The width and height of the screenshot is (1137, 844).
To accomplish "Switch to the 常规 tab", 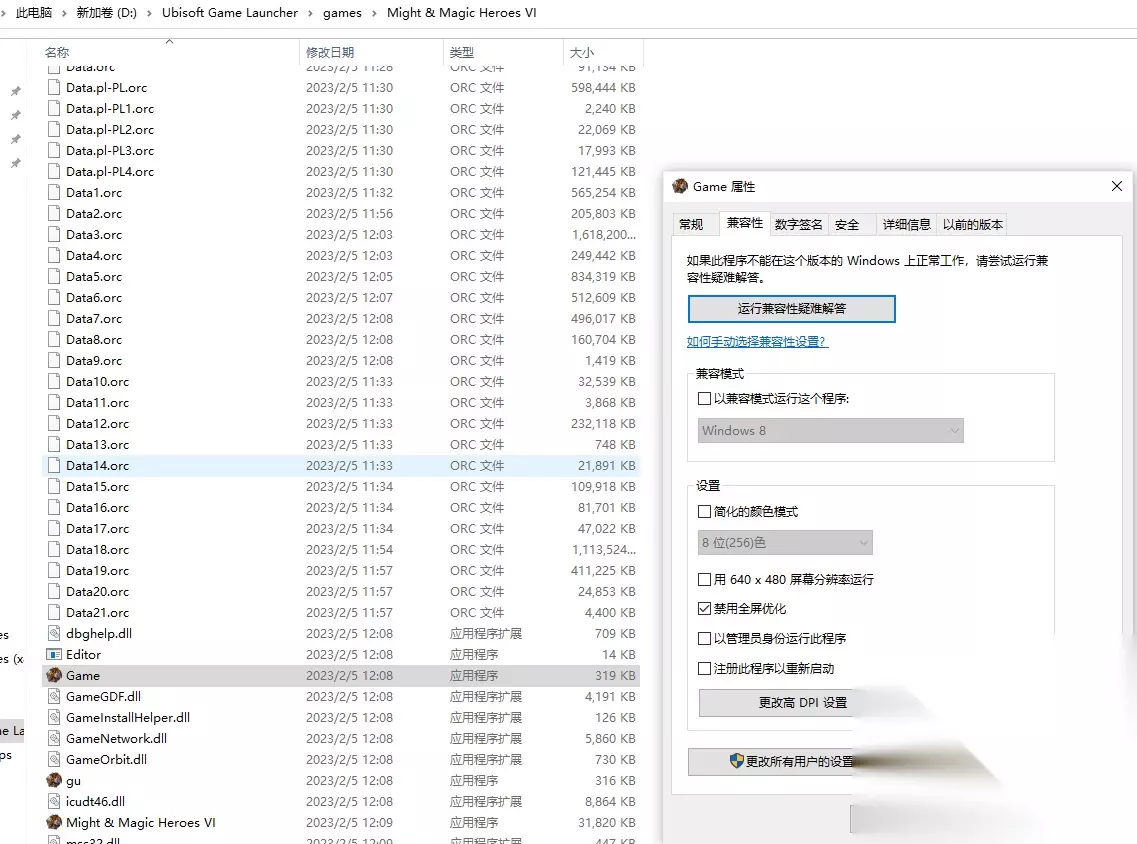I will pos(691,225).
